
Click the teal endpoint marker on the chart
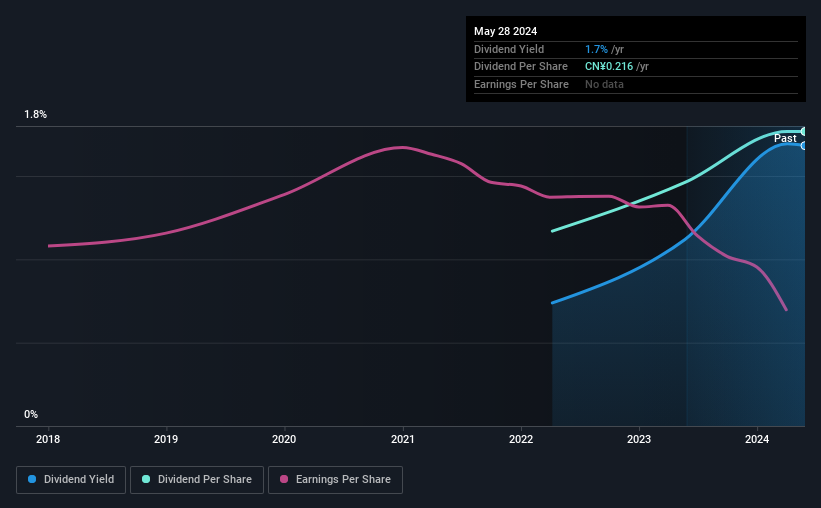(804, 131)
